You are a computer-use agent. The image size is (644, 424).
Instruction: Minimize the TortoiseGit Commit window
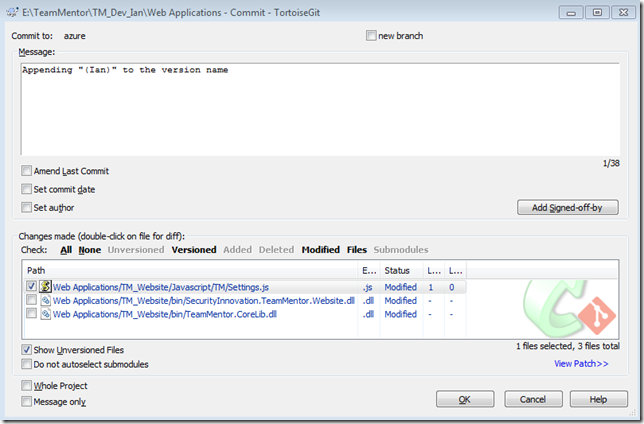pyautogui.click(x=571, y=12)
